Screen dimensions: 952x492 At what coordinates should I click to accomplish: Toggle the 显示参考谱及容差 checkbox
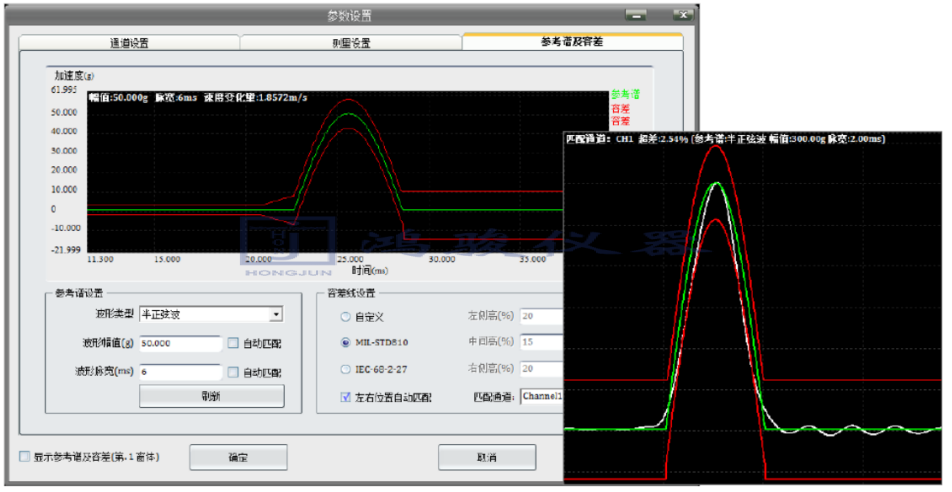25,457
